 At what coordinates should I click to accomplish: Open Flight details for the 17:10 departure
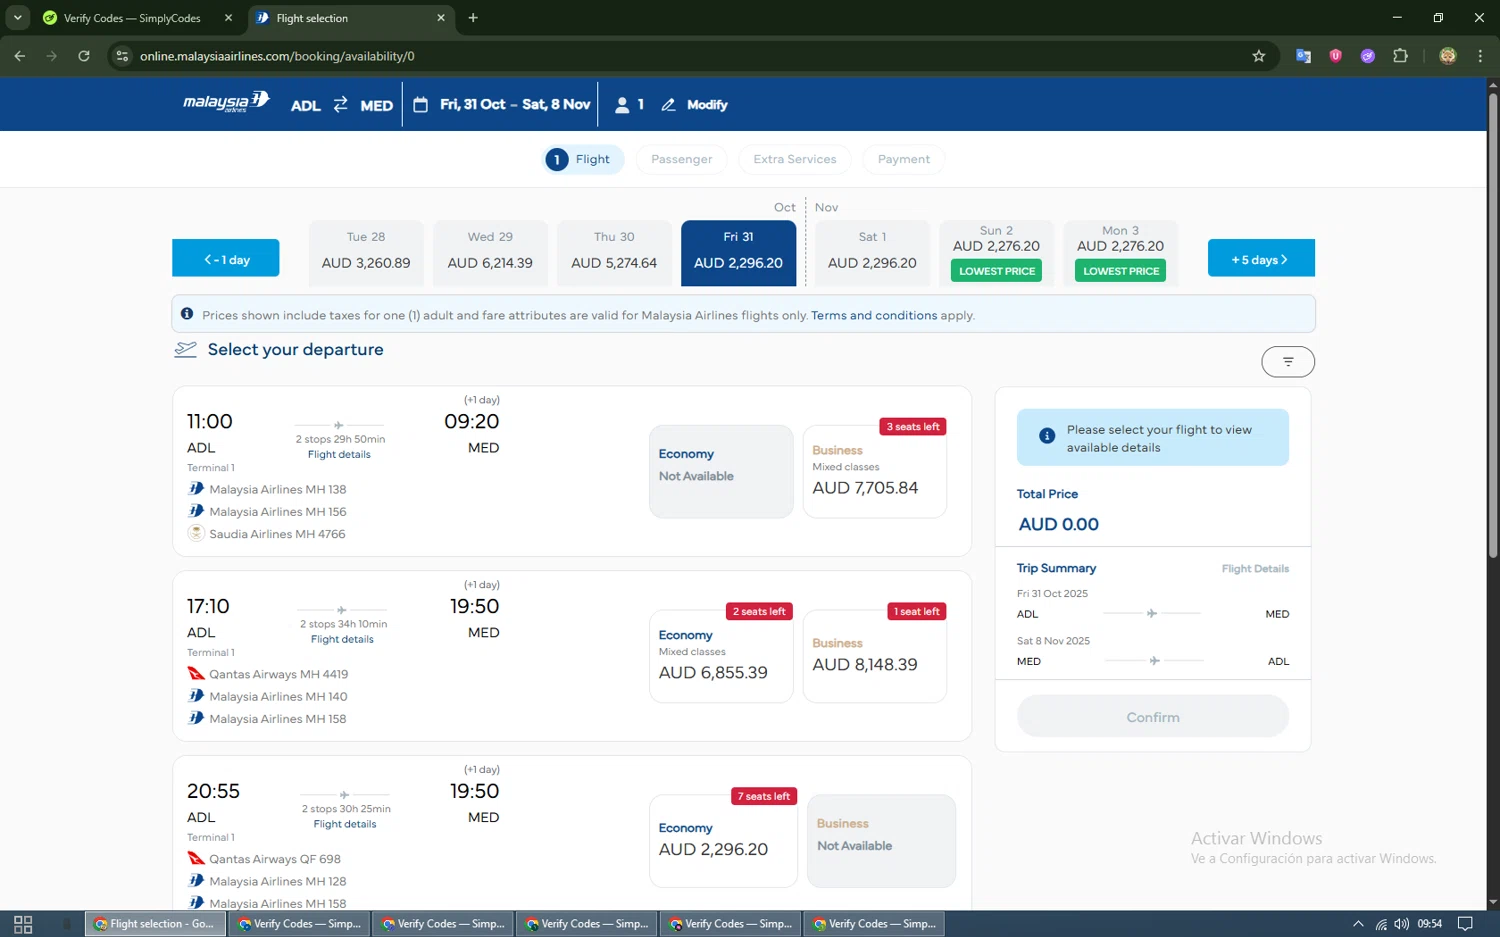pos(342,639)
